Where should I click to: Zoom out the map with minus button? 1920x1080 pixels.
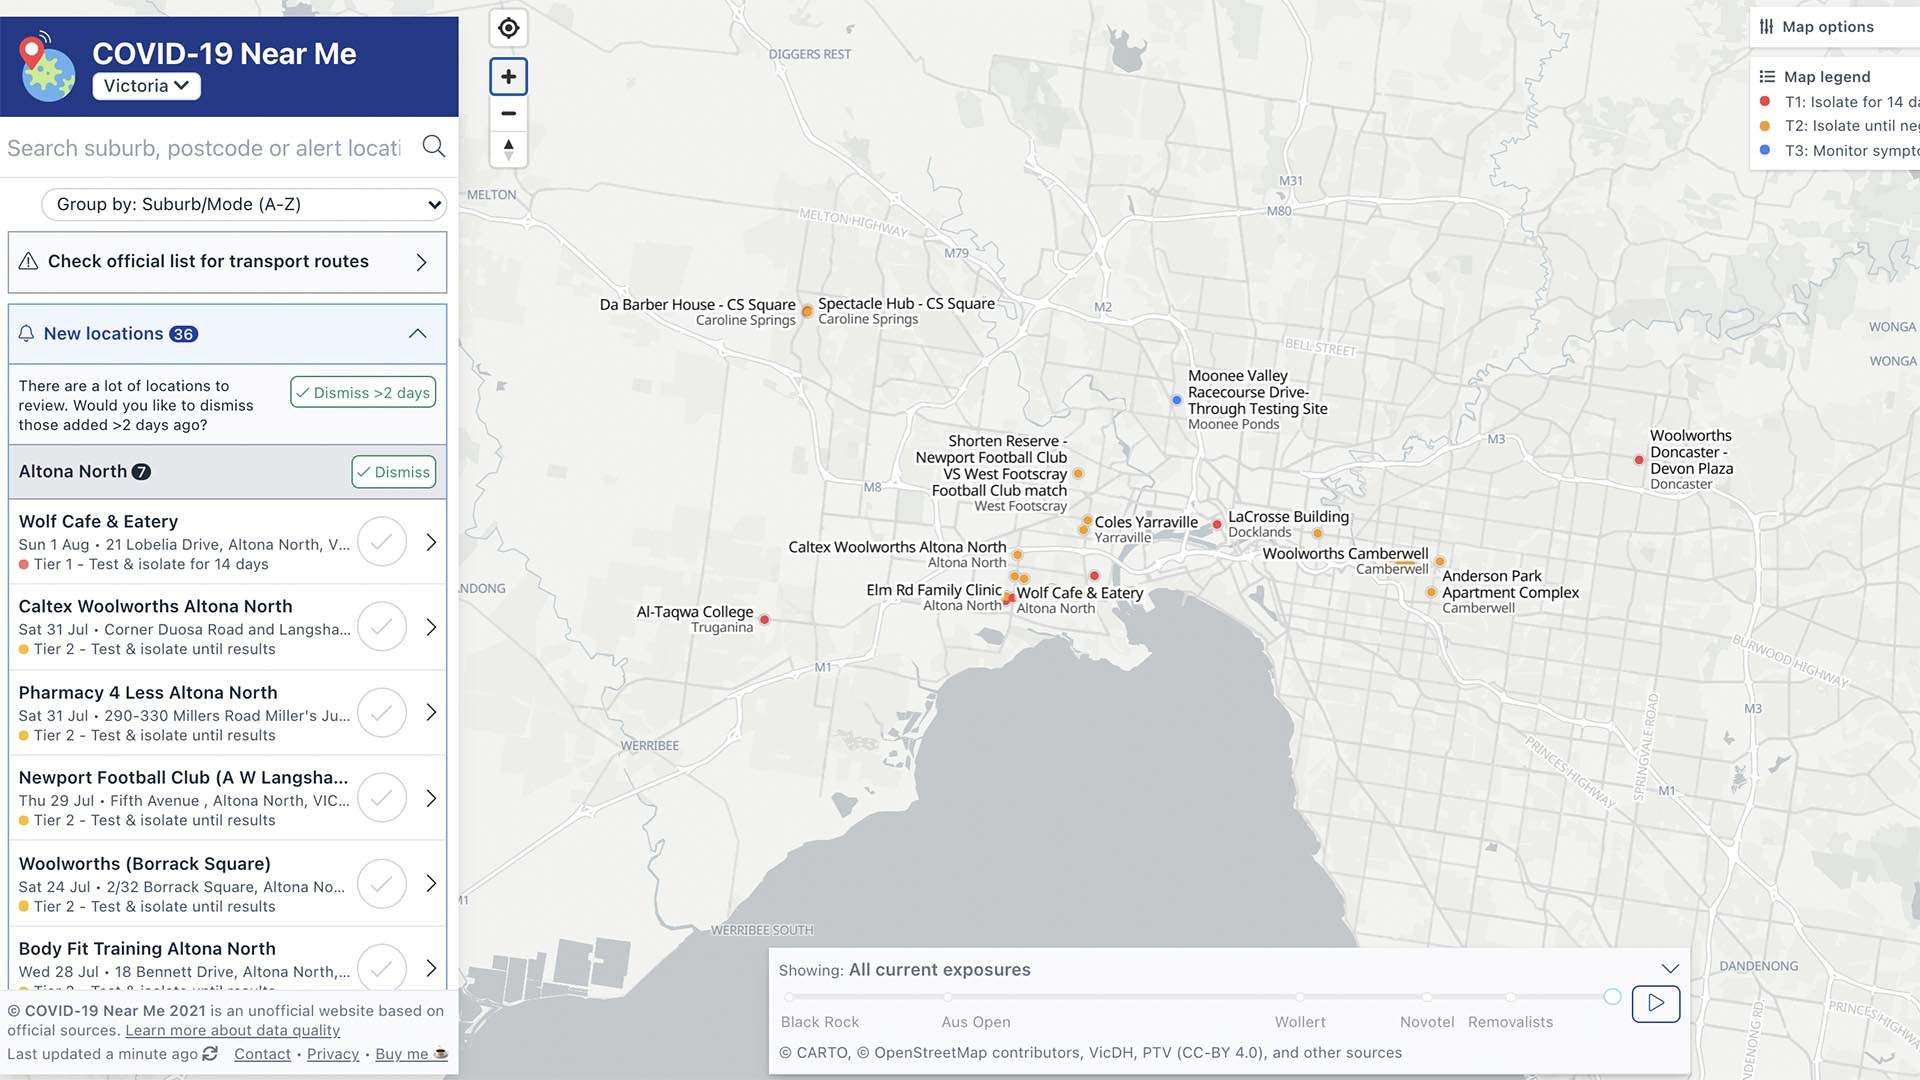(509, 113)
